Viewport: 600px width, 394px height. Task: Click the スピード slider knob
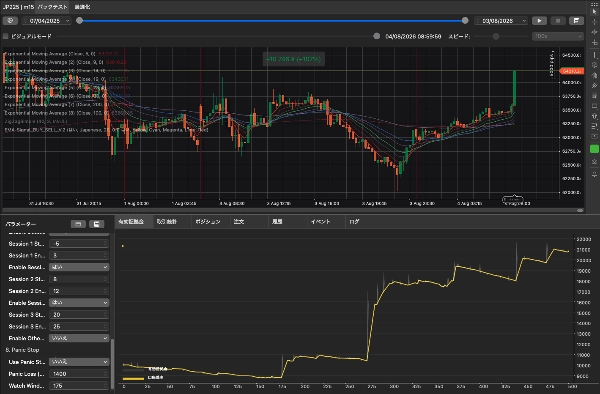496,36
